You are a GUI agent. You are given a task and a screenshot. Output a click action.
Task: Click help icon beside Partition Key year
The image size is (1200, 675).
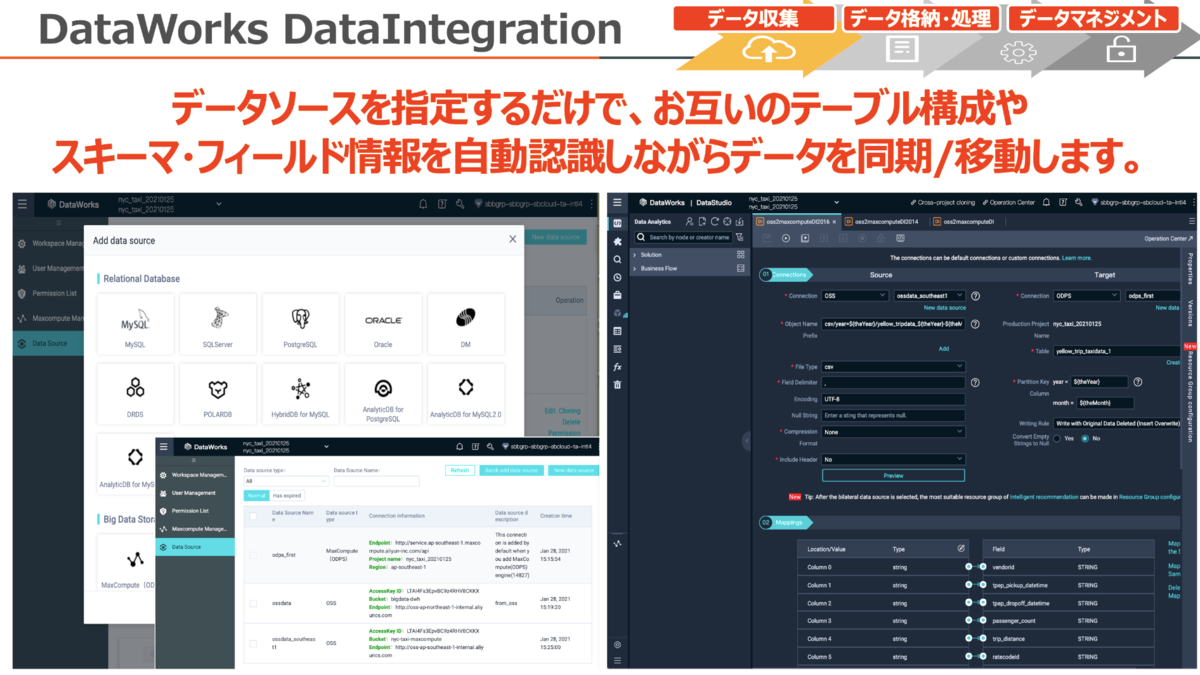(1138, 381)
